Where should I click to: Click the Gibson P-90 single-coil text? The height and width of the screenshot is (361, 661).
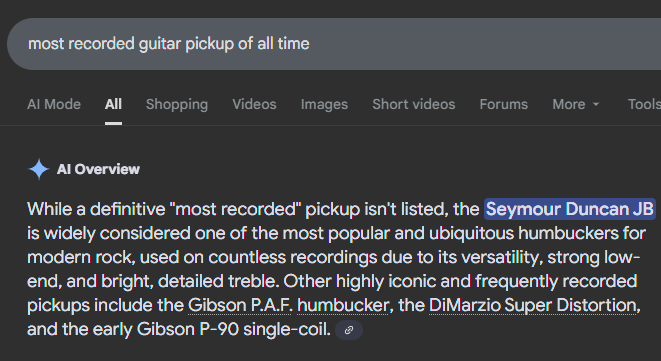coord(233,329)
